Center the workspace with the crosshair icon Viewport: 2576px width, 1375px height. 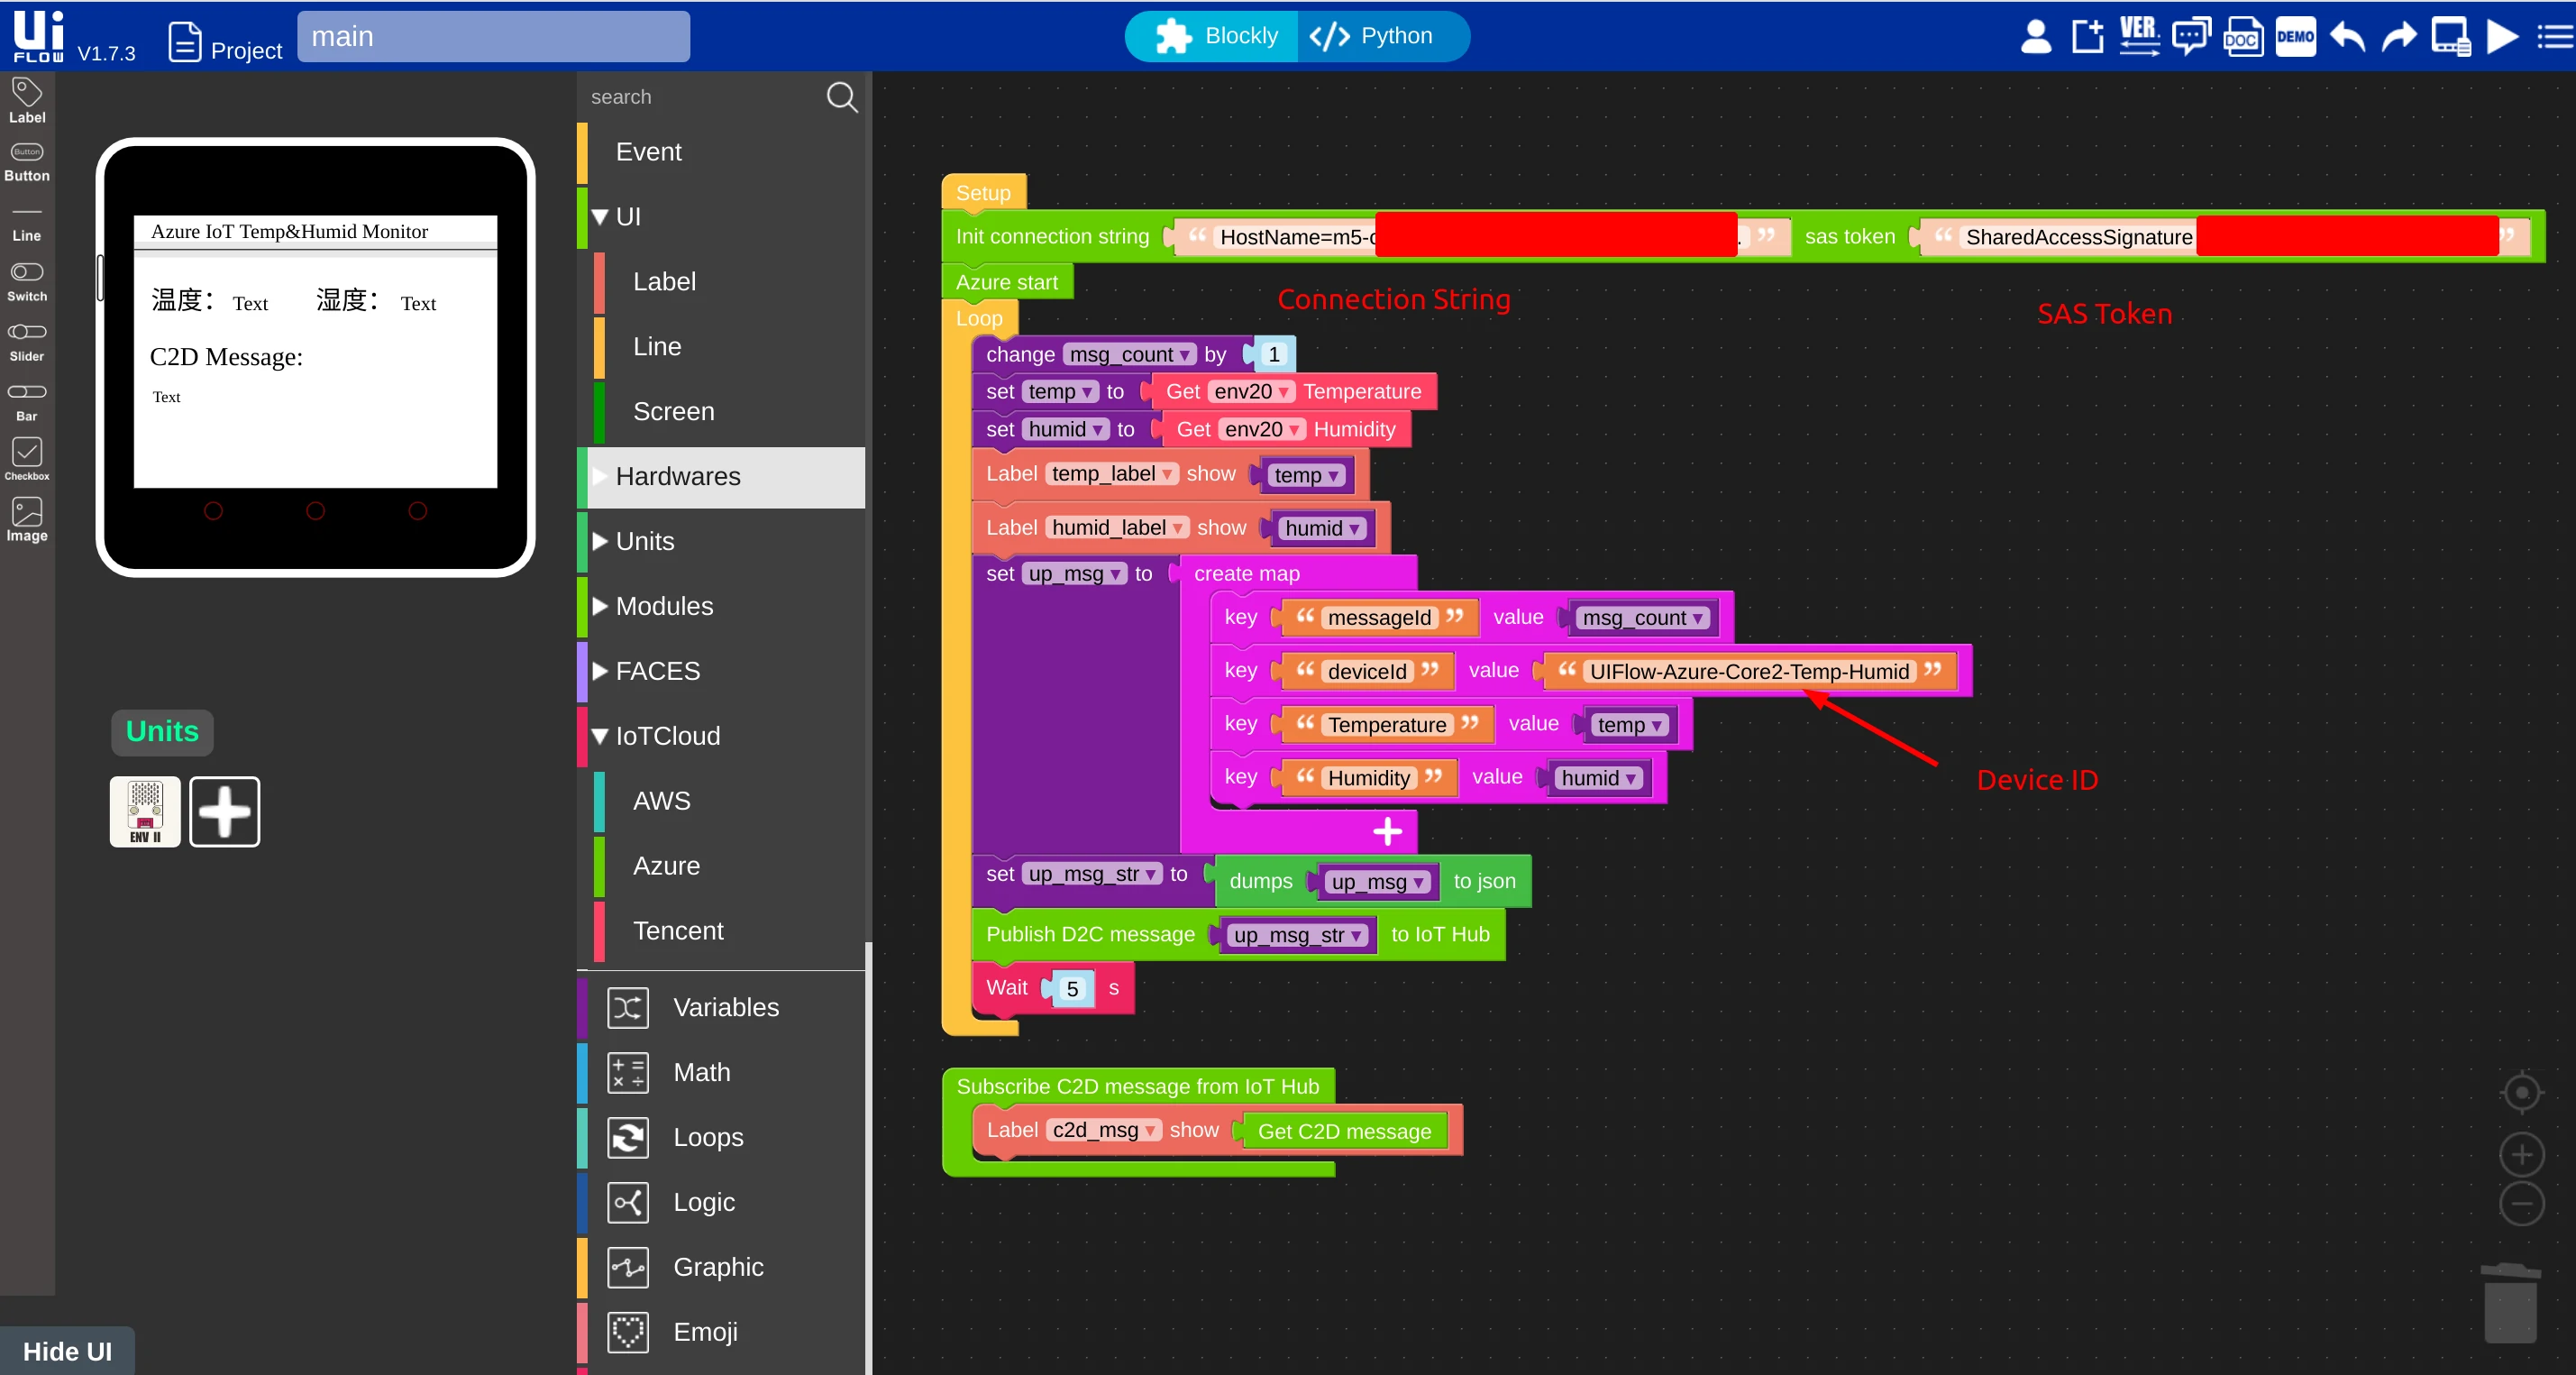coord(2521,1092)
